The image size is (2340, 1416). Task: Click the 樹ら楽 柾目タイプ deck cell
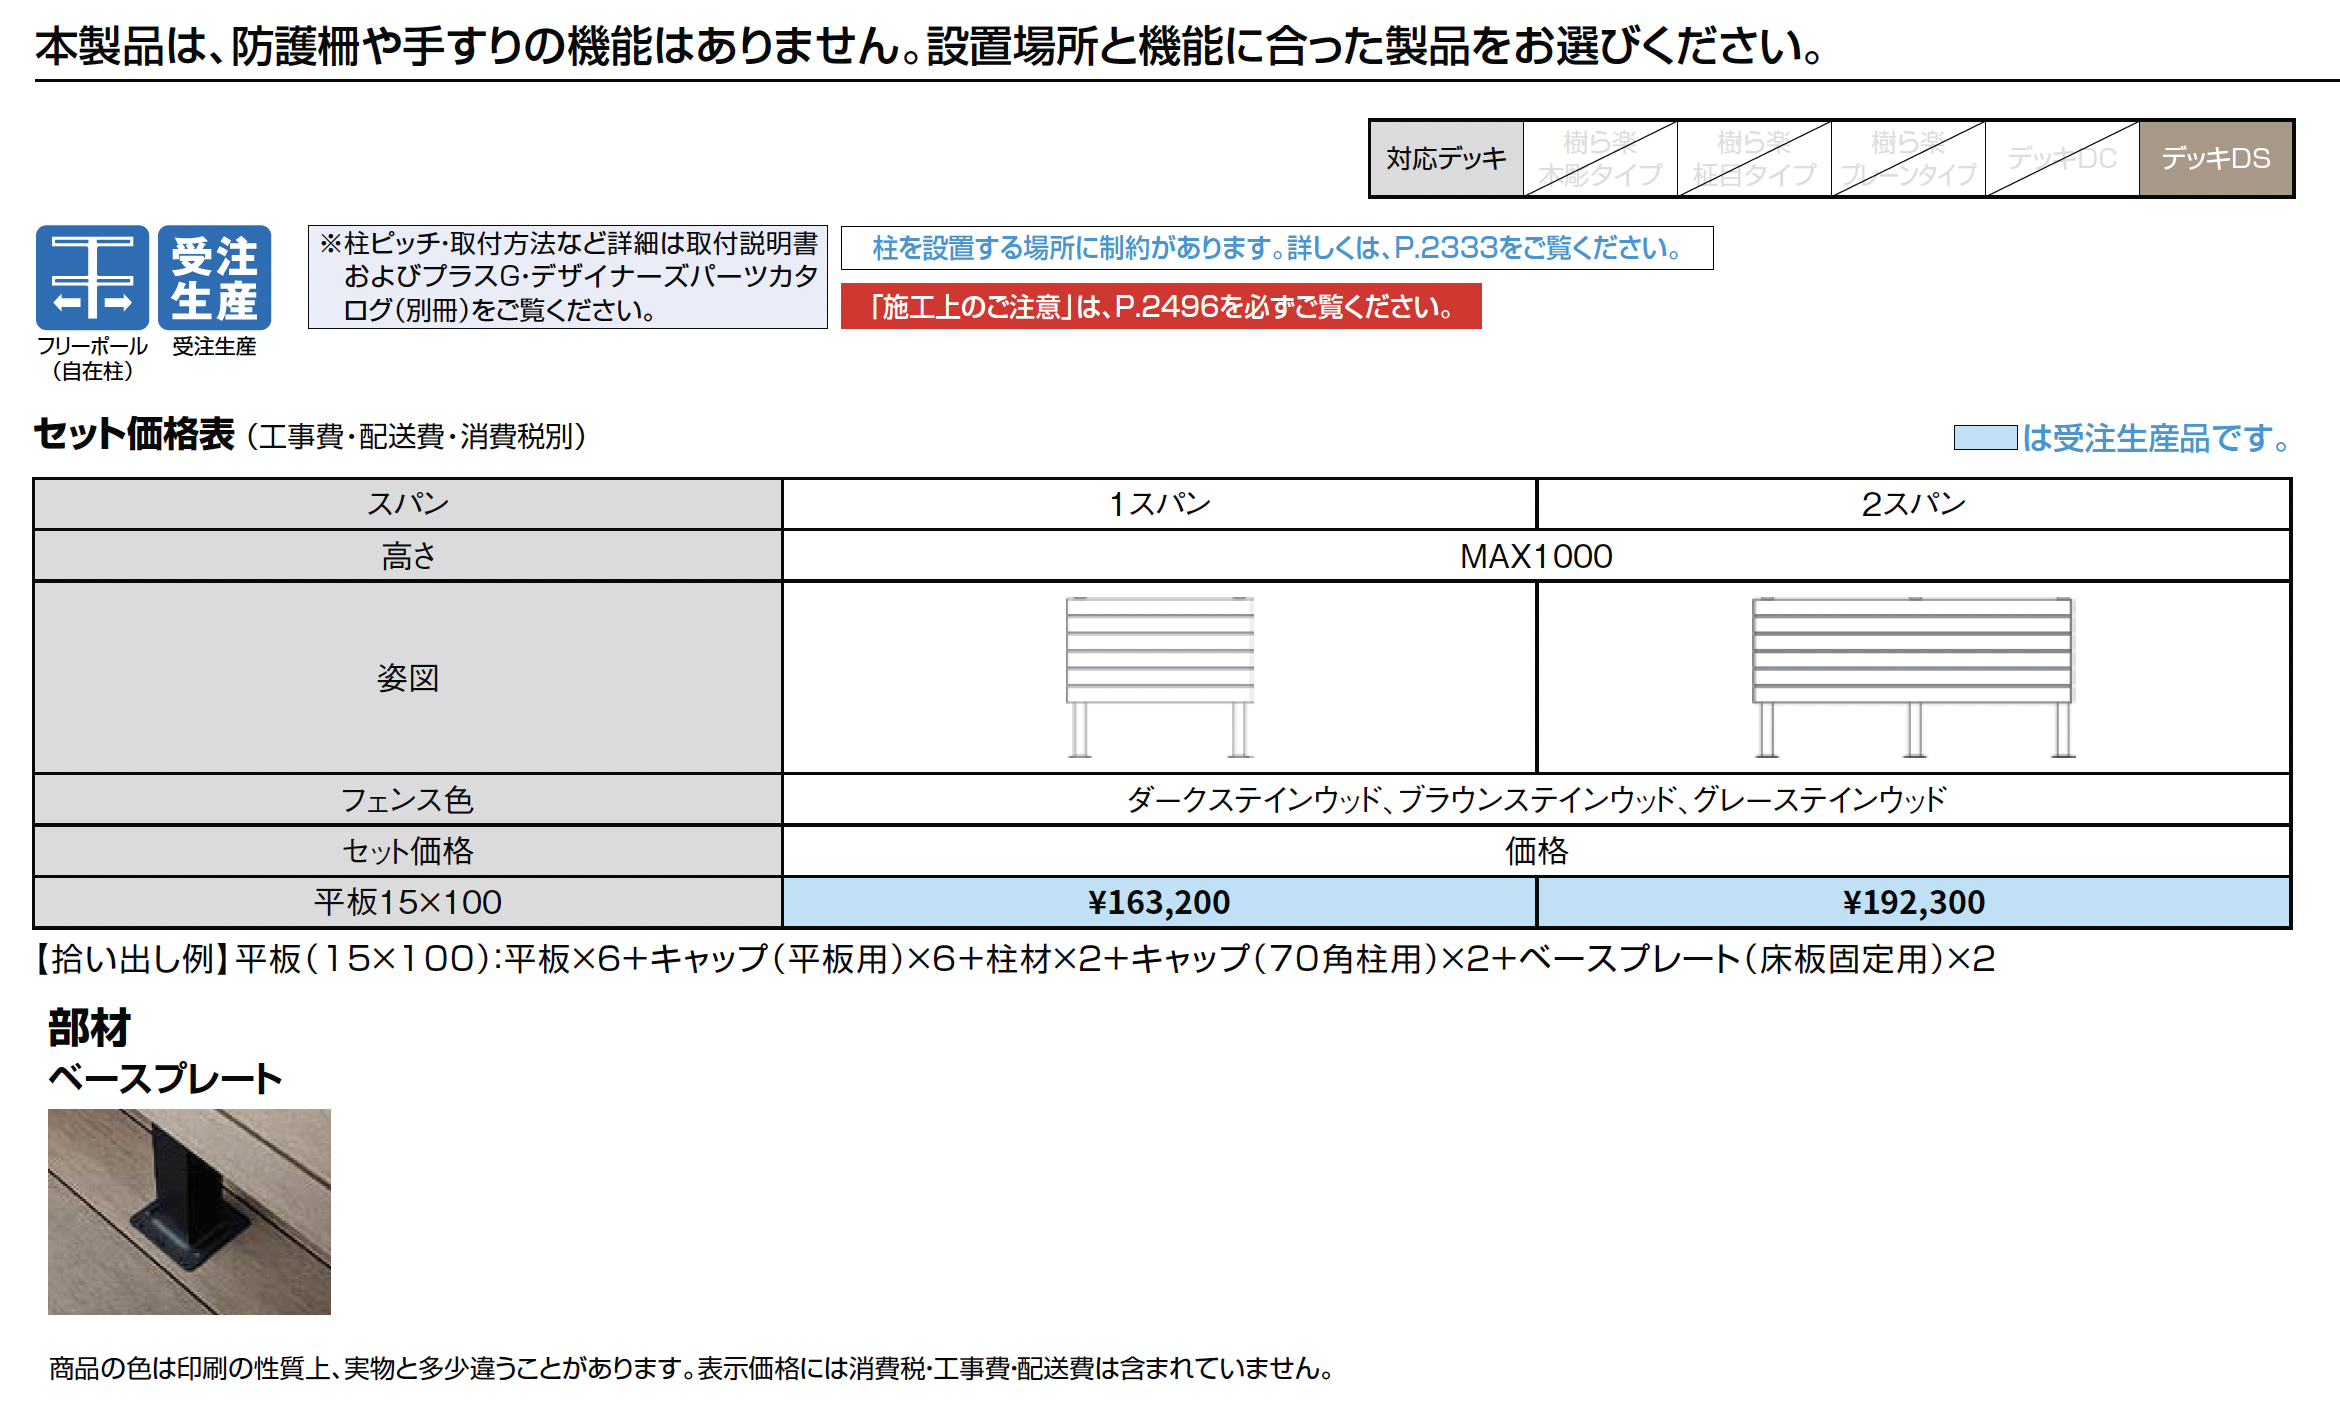point(1754,158)
